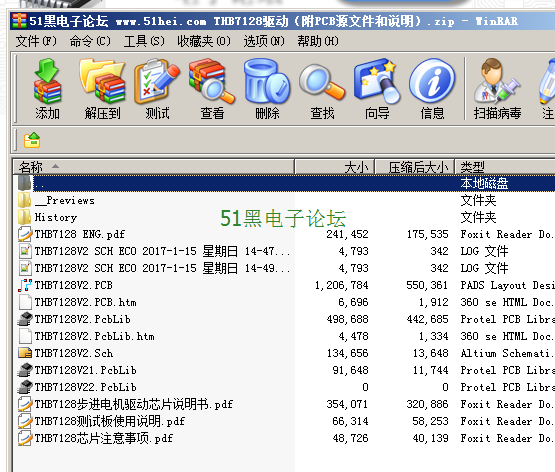The image size is (555, 472).
Task: Open the 帮助(H) menu
Action: coord(318,41)
